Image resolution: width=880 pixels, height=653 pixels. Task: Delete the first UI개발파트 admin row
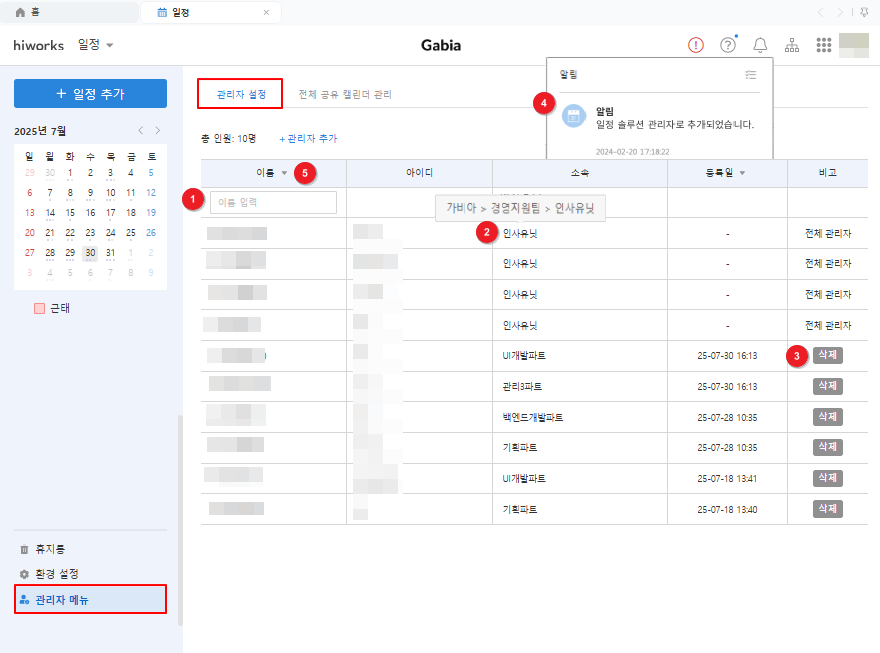coord(827,355)
